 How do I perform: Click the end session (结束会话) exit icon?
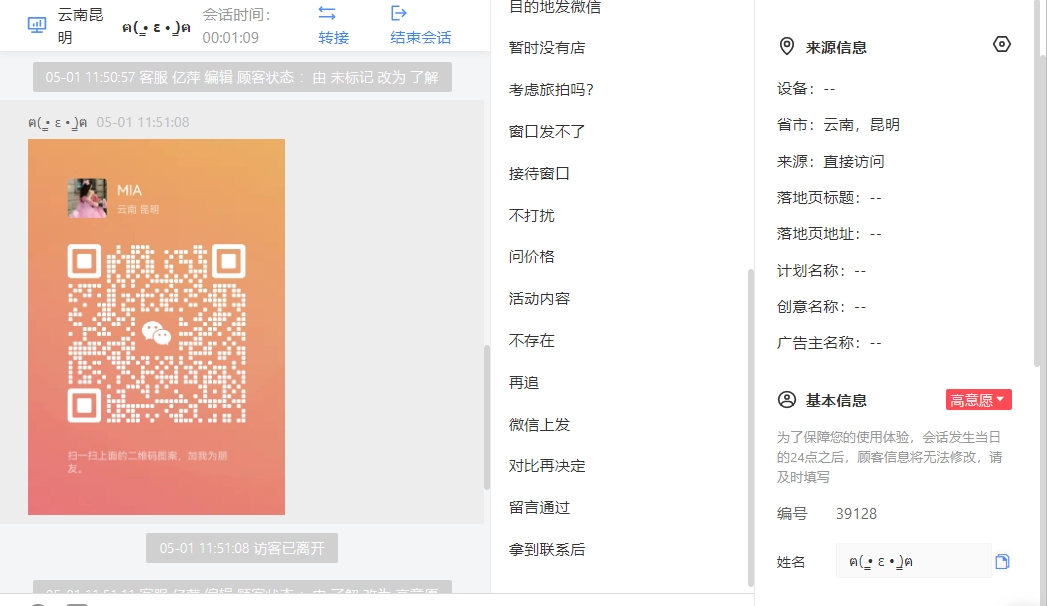(x=399, y=13)
